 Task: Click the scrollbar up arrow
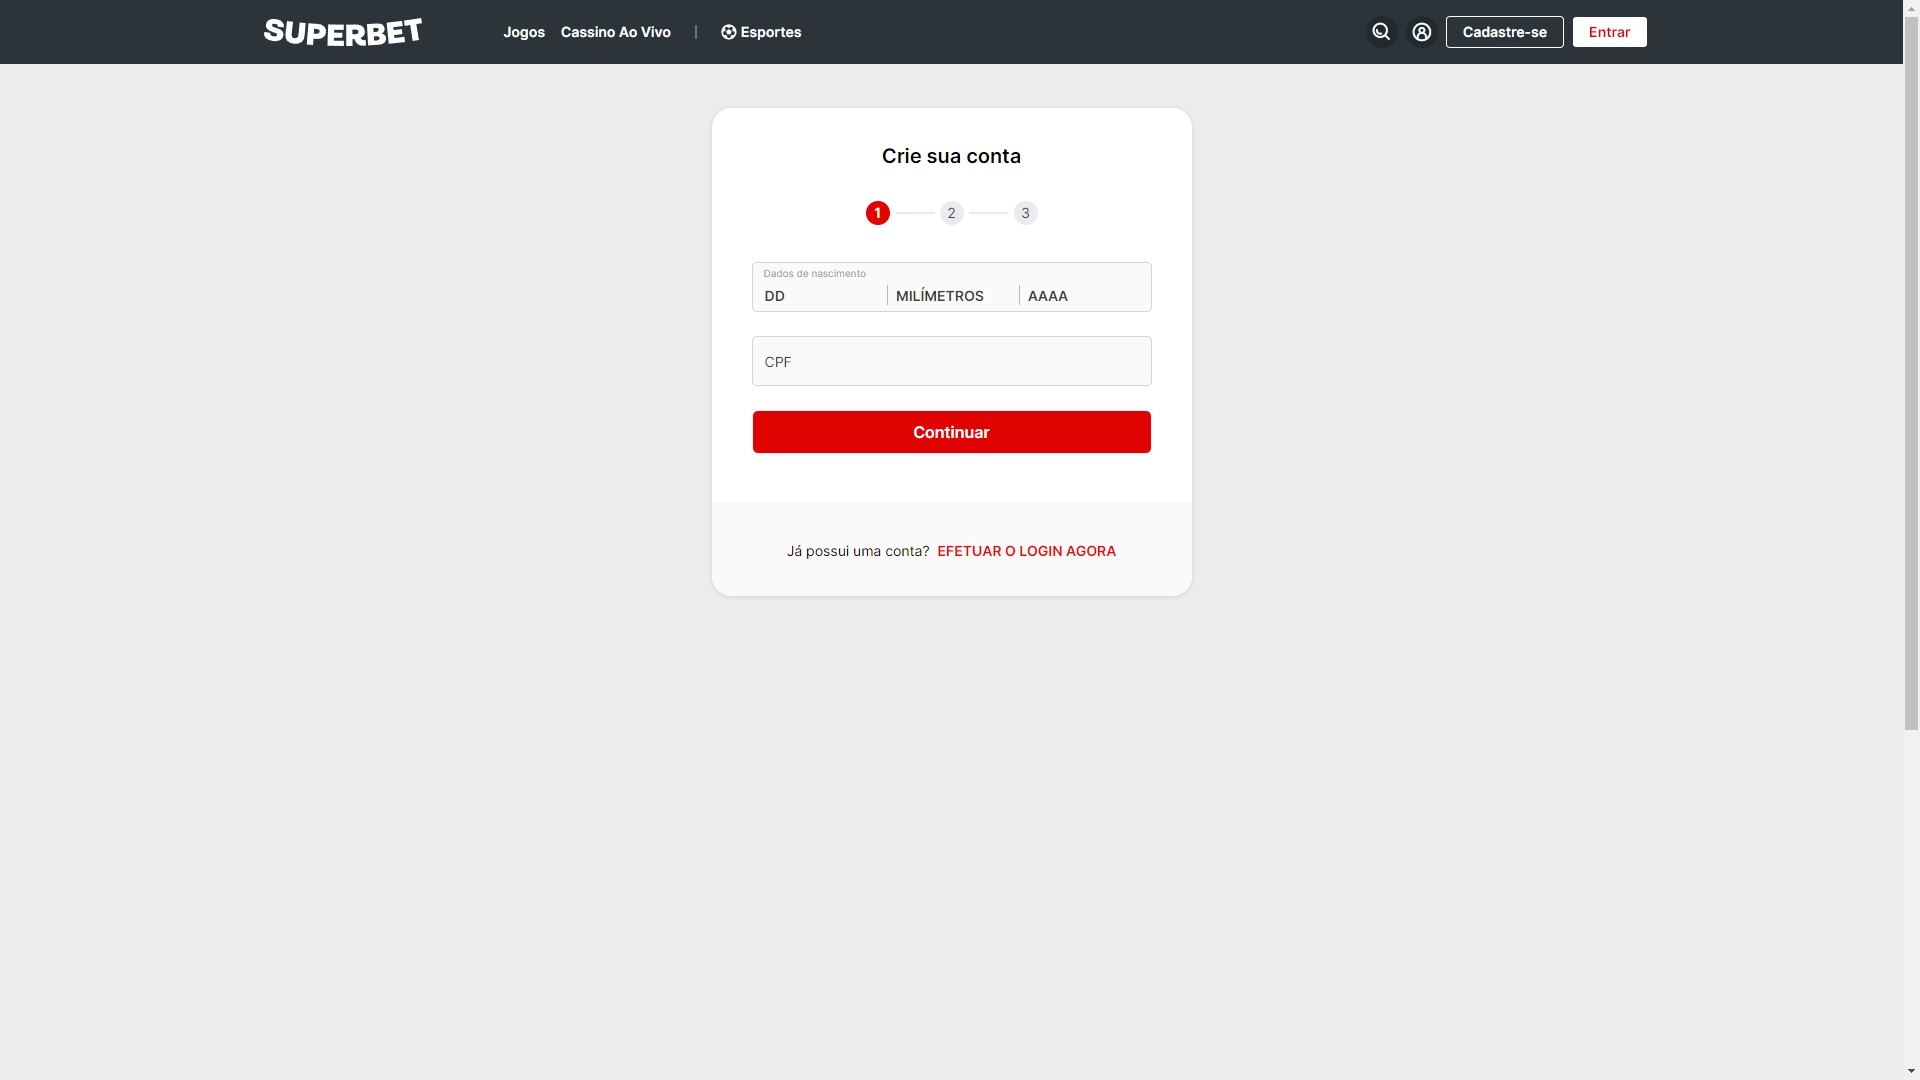tap(1911, 8)
